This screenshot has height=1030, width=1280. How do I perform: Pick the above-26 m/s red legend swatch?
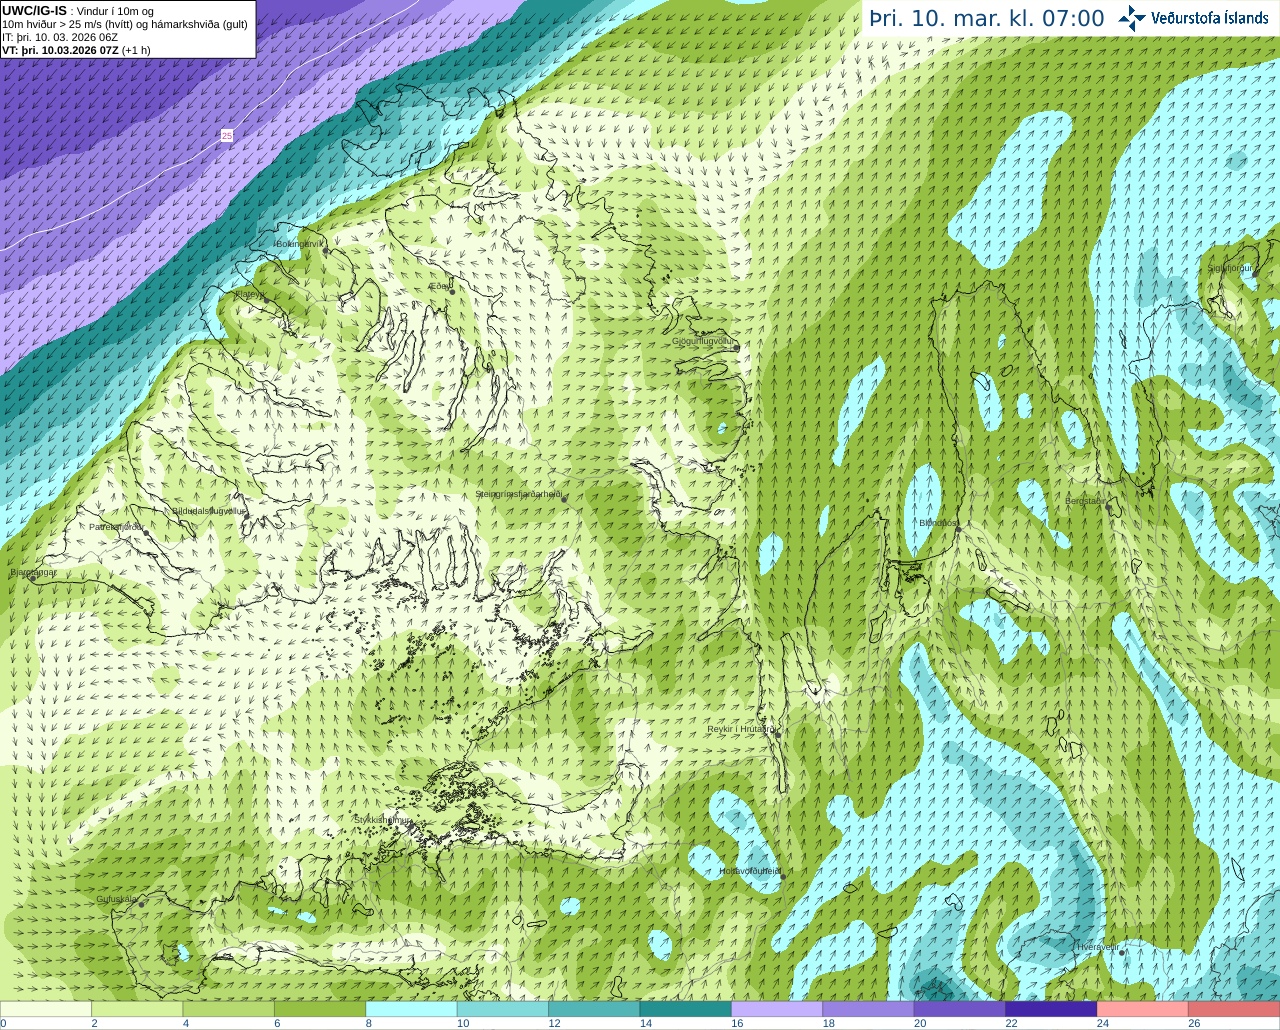tap(1234, 1009)
